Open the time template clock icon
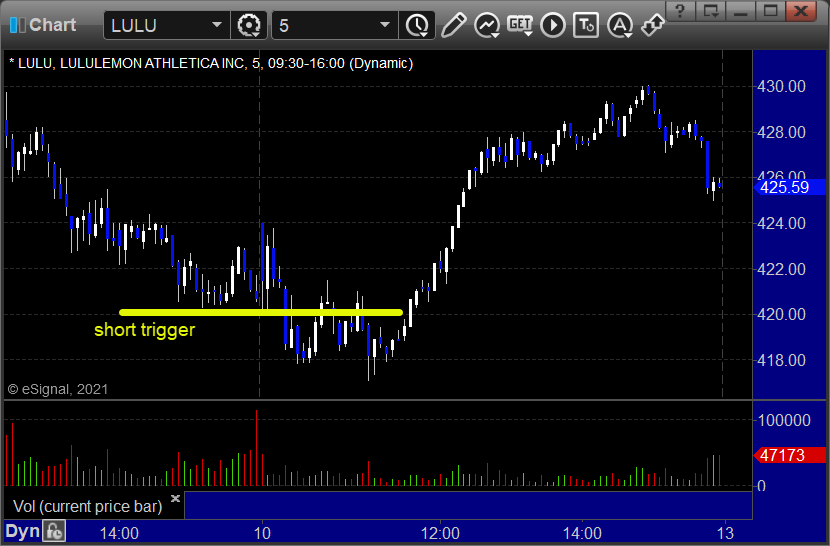830x546 pixels. pos(417,25)
